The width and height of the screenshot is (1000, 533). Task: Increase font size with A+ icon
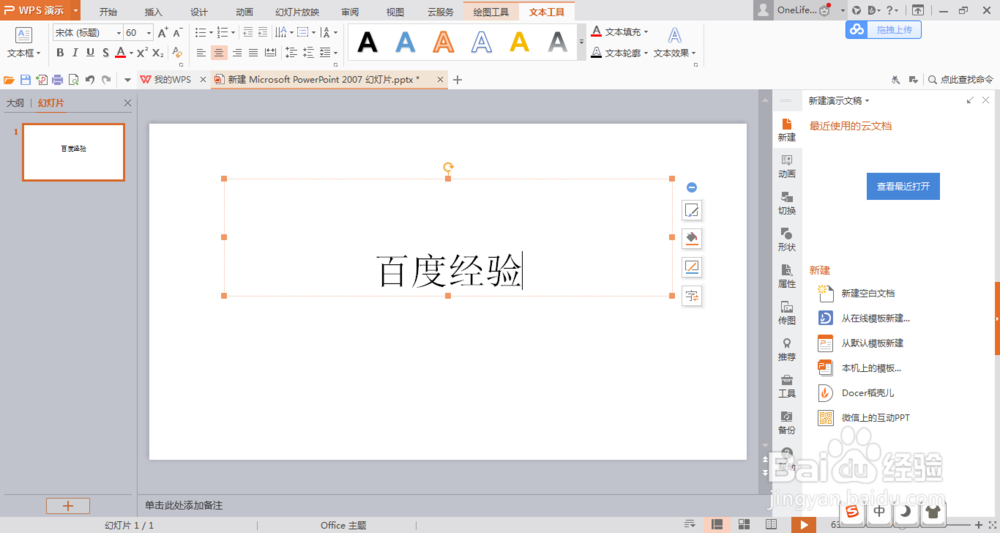click(x=163, y=33)
